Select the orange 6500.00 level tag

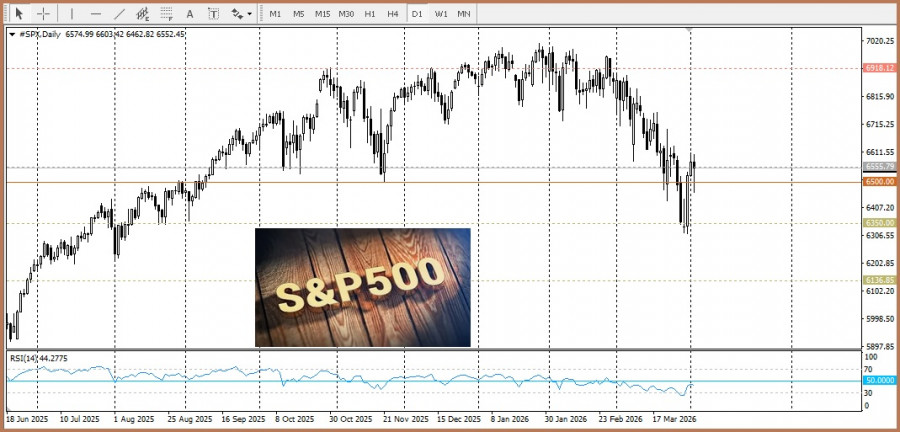(880, 181)
